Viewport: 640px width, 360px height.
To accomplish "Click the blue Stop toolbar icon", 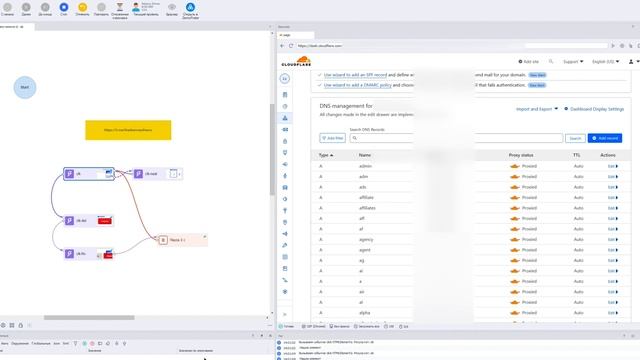I will (x=64, y=7).
